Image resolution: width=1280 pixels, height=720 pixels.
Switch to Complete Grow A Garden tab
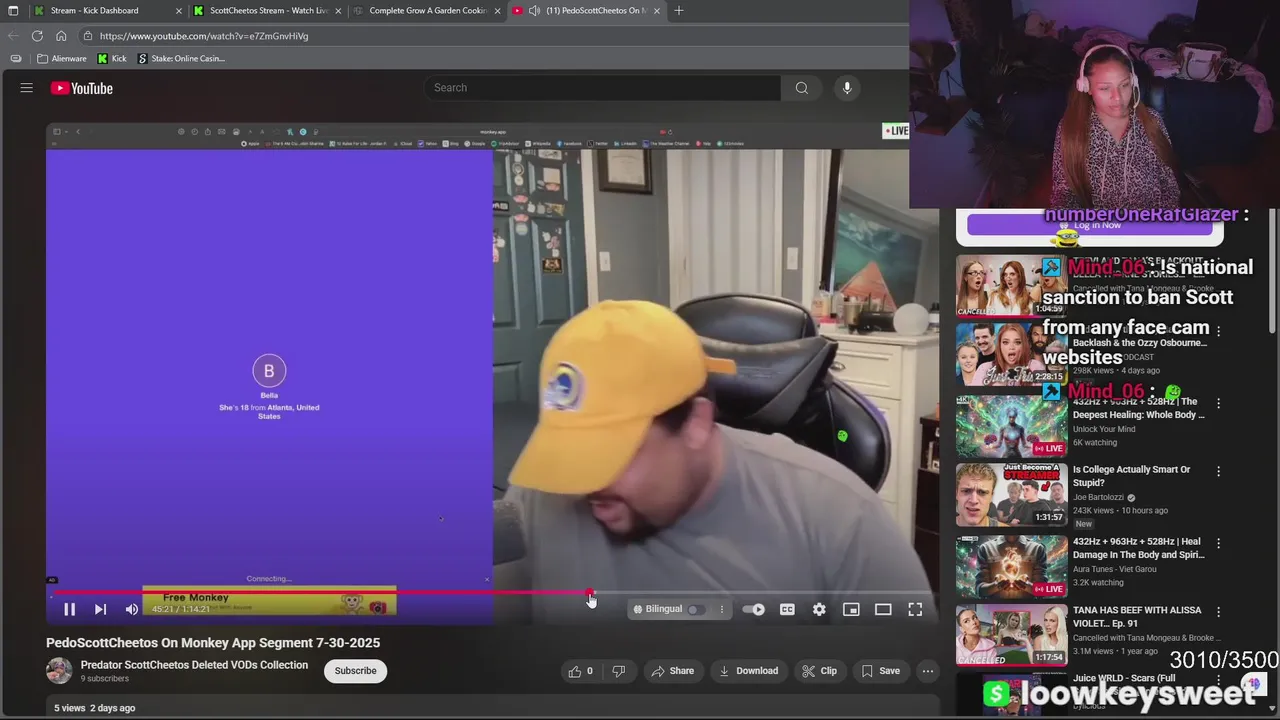point(426,10)
